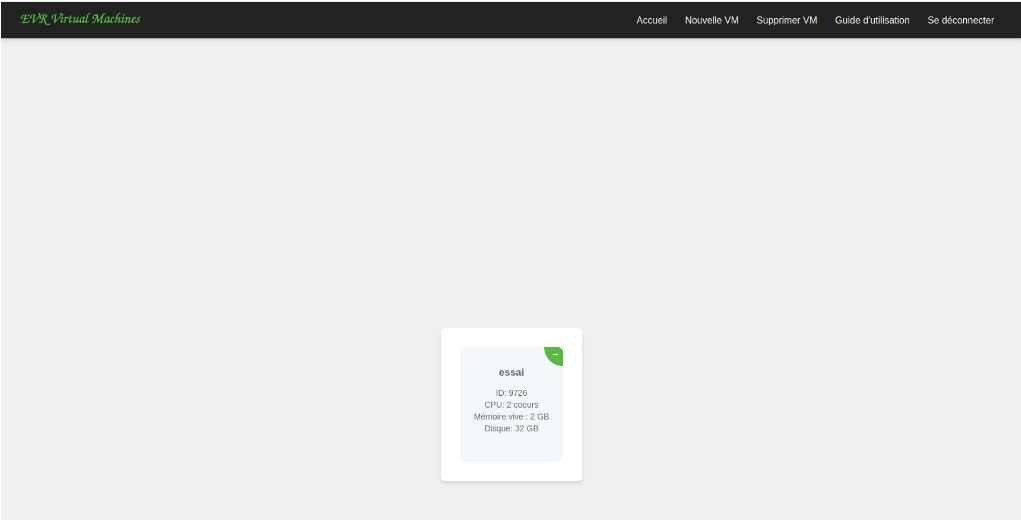Go to the Accueil page
The width and height of the screenshot is (1021, 520).
tap(651, 20)
